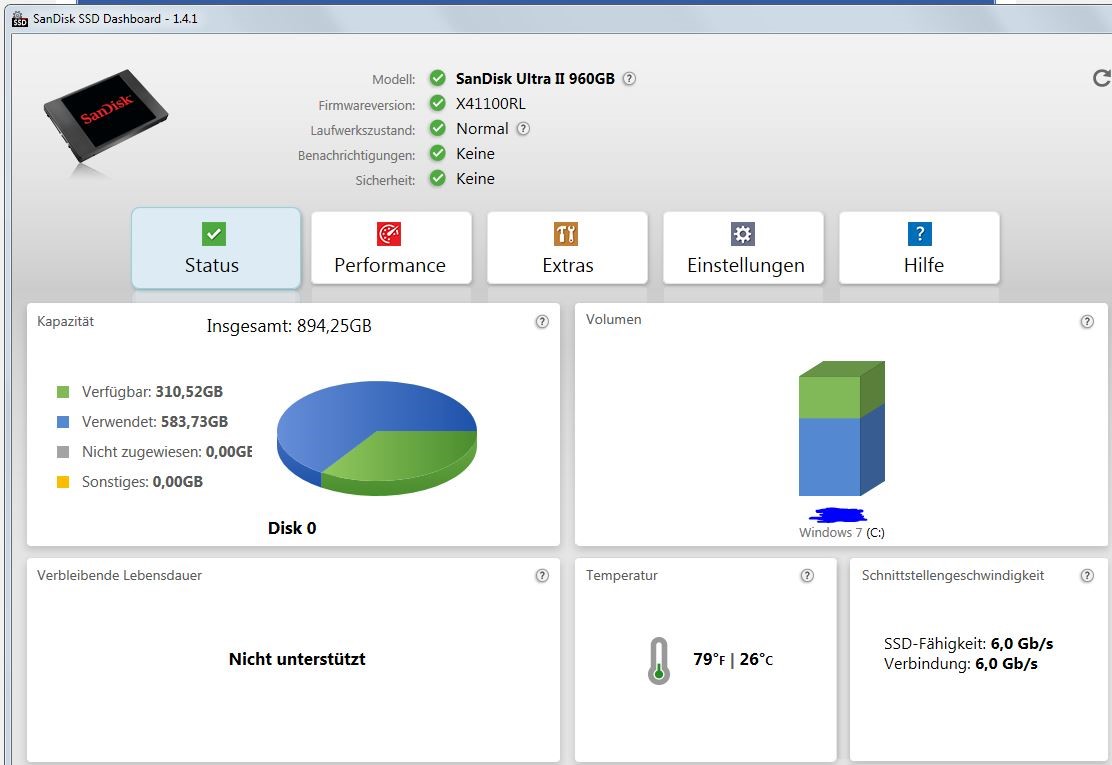Click green checkmark next to Modell
The height and width of the screenshot is (765, 1112).
tap(438, 78)
